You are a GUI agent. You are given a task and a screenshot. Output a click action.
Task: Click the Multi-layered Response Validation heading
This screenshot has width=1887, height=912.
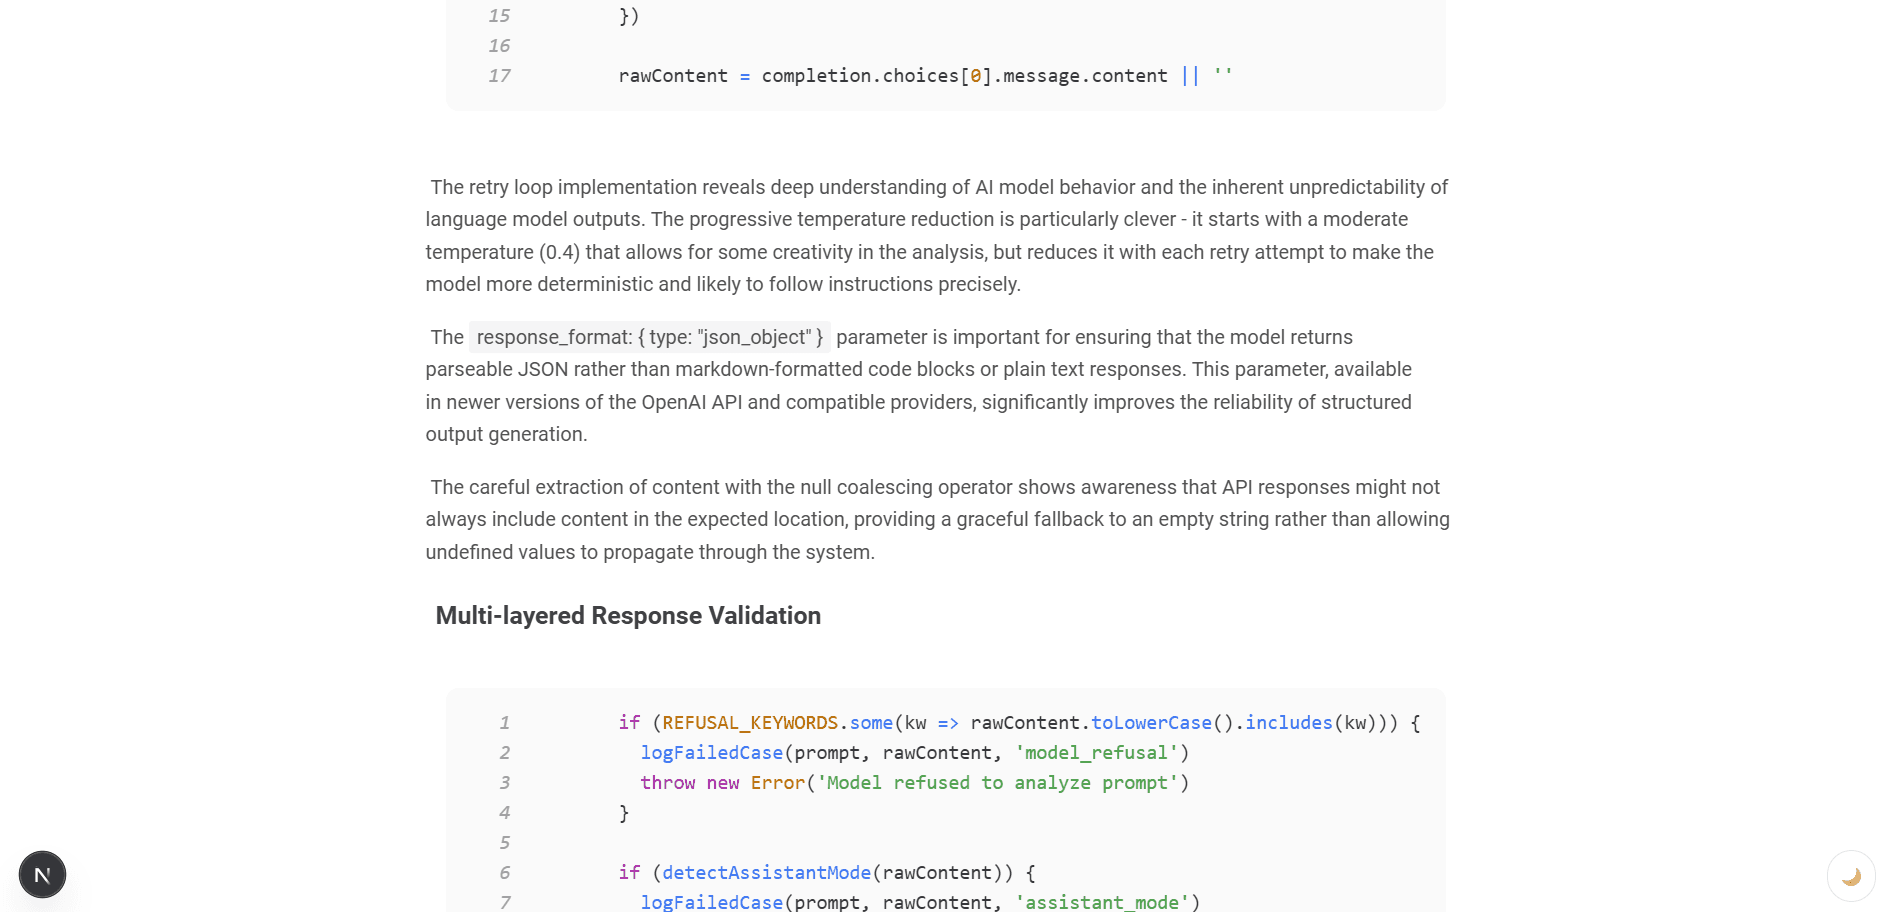click(628, 616)
